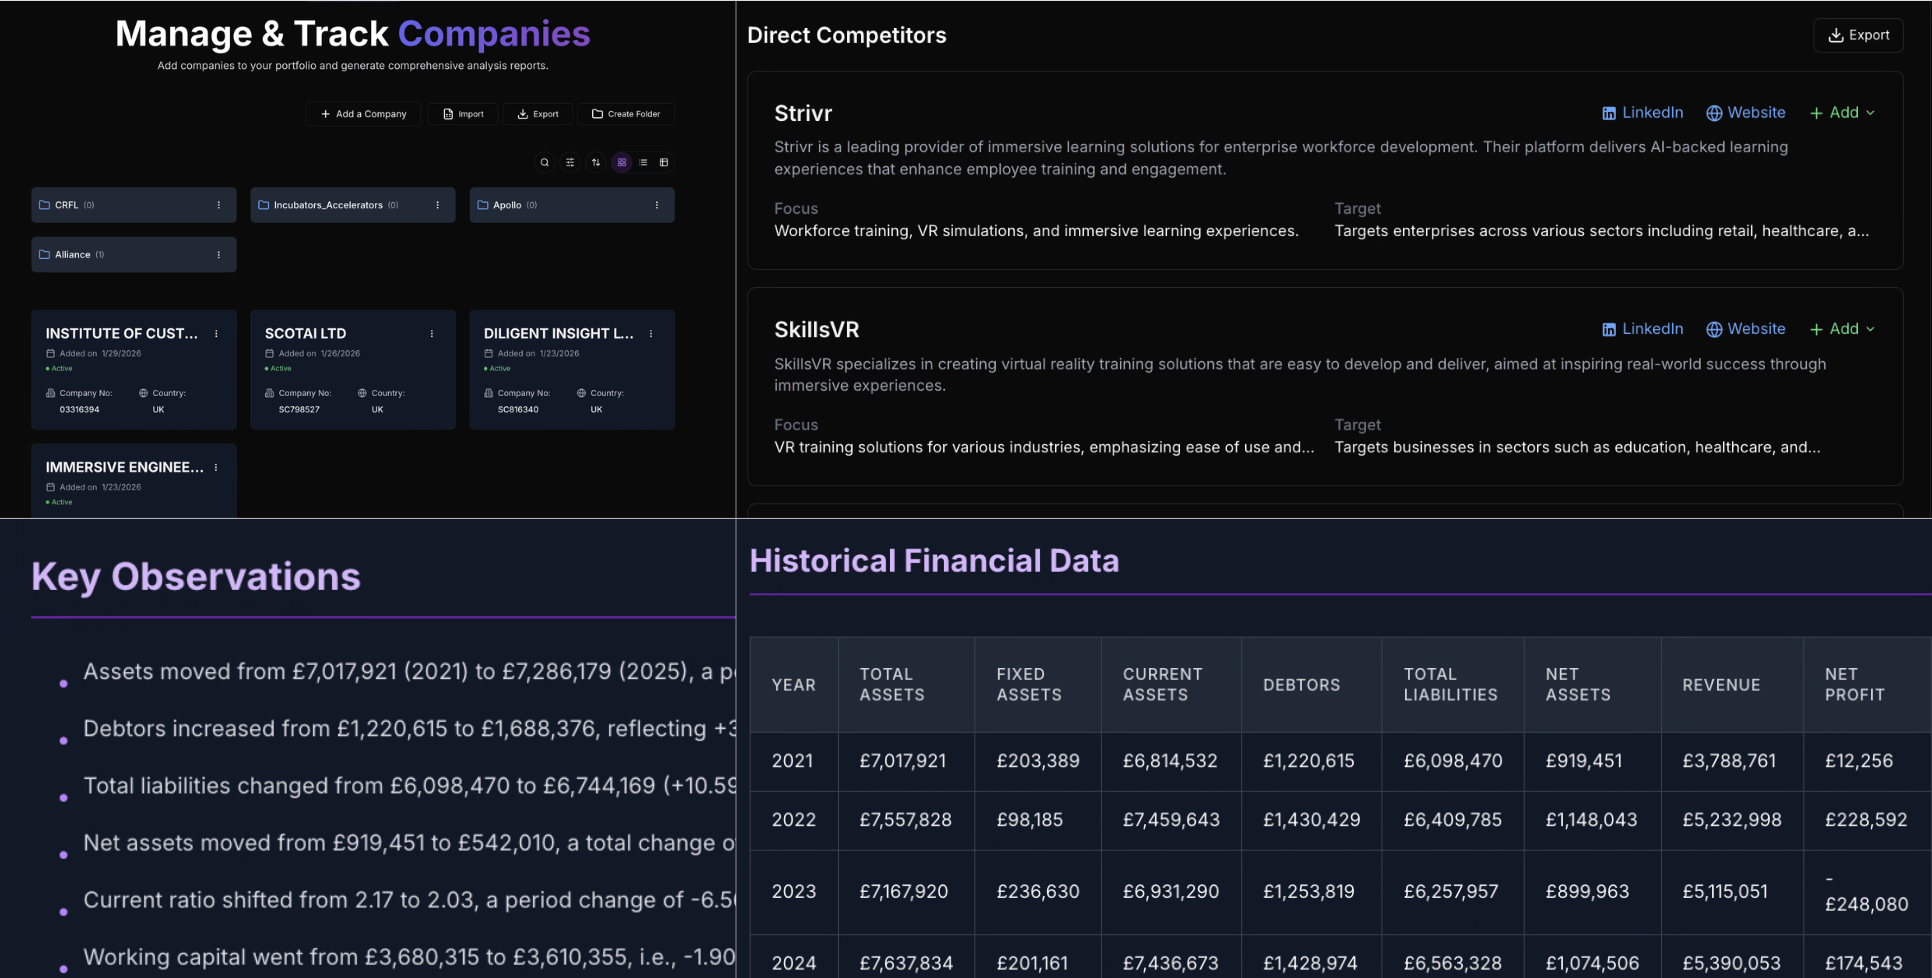
Task: Open CRFL folder three-dot menu
Action: tap(219, 205)
